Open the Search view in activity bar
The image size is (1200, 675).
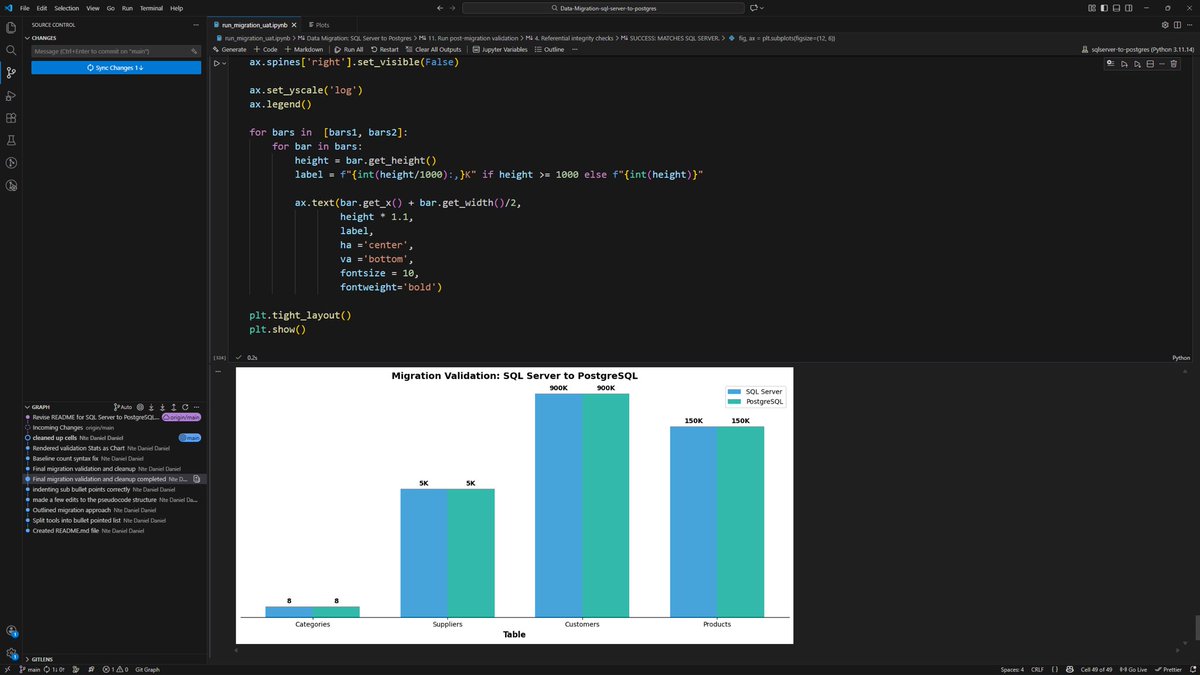tap(11, 50)
